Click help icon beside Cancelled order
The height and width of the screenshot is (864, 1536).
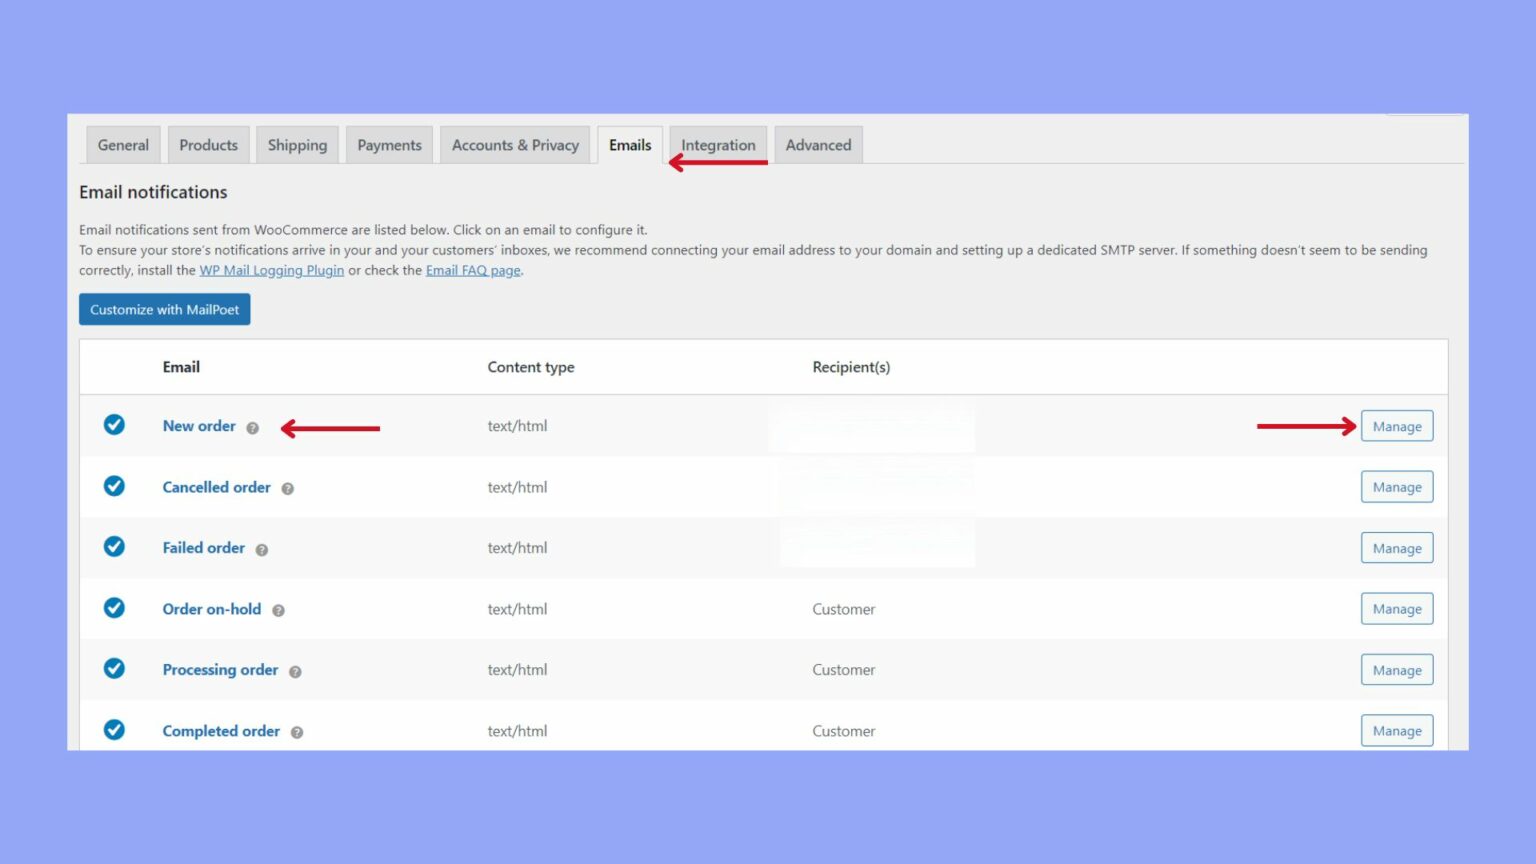(287, 488)
